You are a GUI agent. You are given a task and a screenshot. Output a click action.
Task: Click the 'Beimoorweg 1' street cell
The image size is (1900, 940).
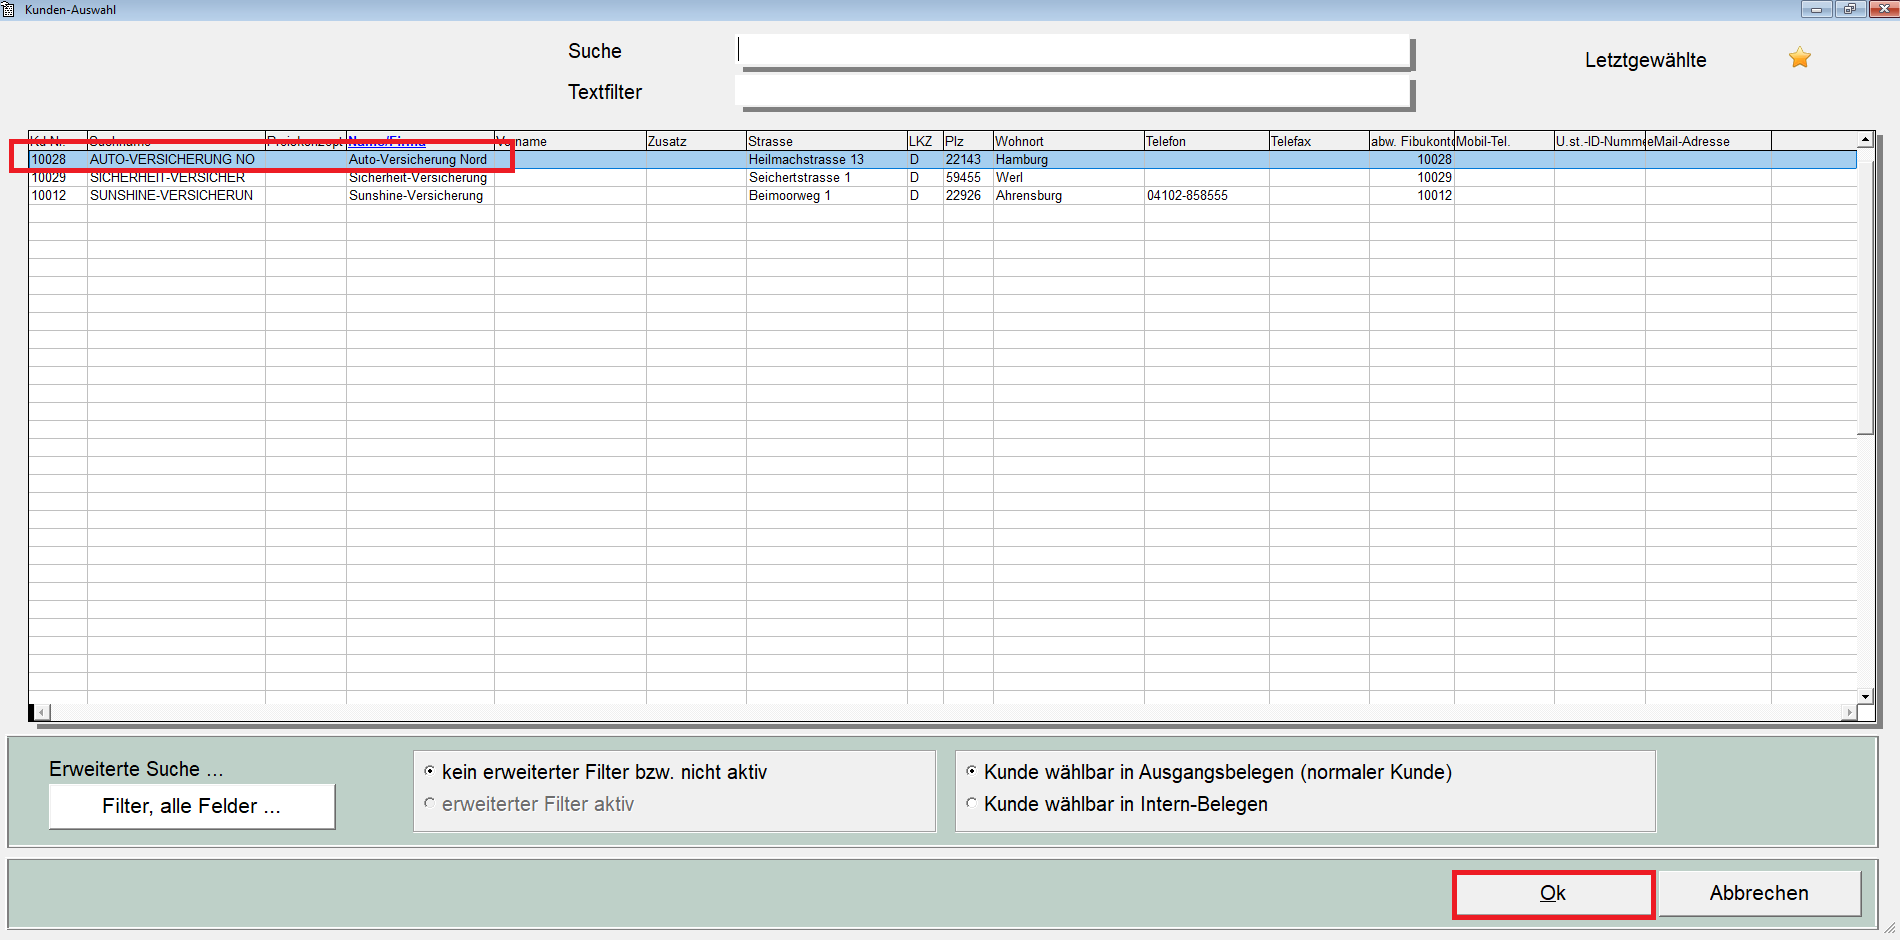click(827, 195)
